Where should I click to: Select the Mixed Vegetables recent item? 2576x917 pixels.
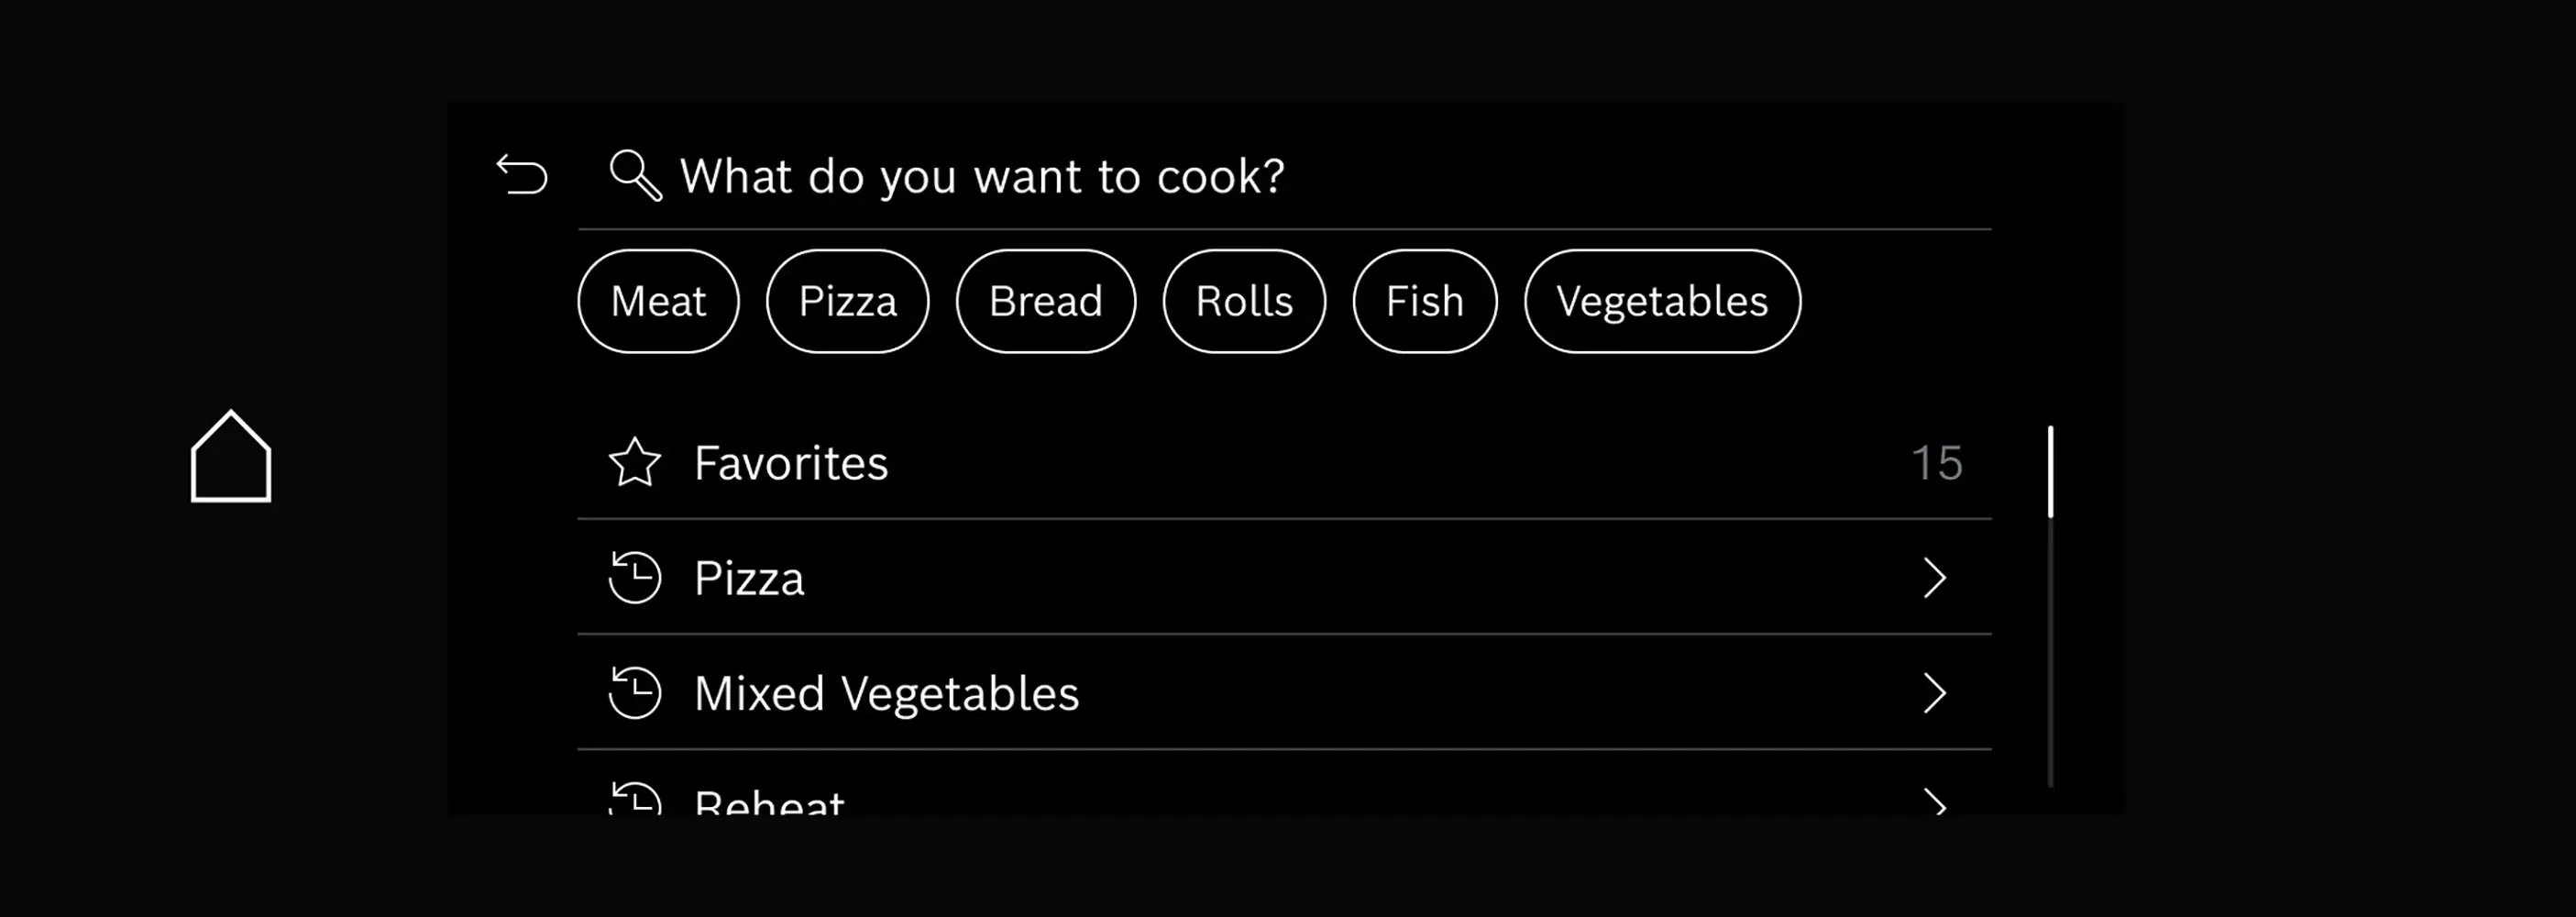click(1200, 693)
